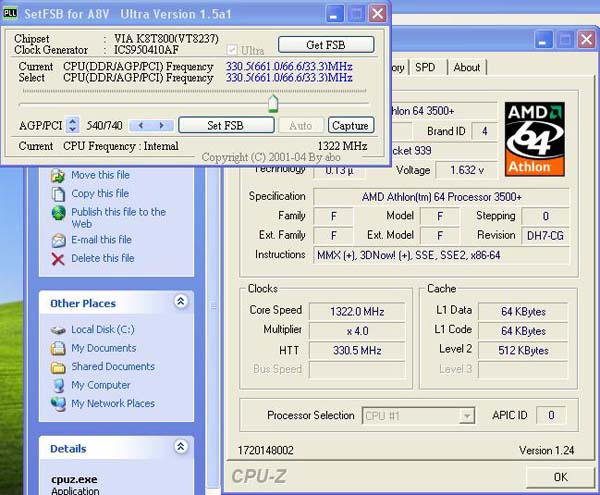Click the Voltage value 1.632 v

[467, 170]
